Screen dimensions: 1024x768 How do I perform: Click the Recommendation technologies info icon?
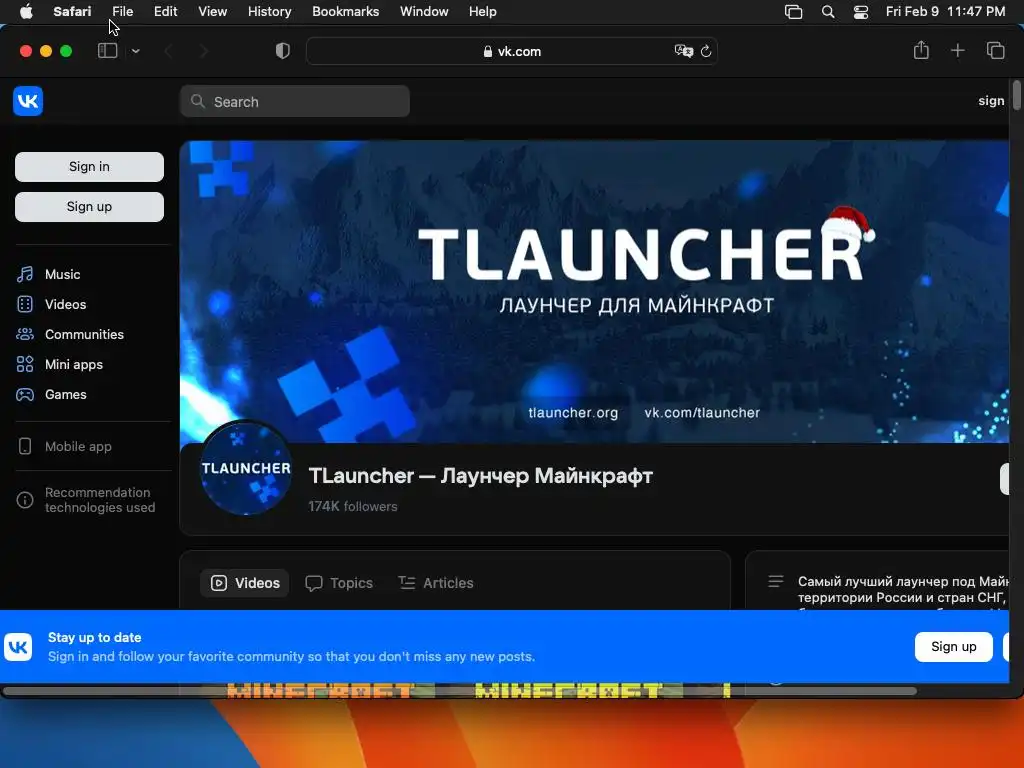coord(25,500)
